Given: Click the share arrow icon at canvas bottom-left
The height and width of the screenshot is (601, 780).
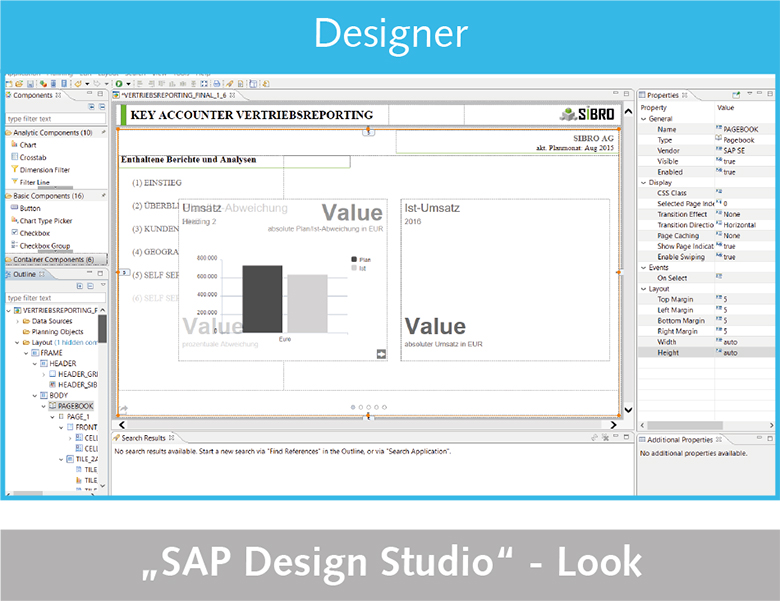Looking at the screenshot, I should pos(124,409).
